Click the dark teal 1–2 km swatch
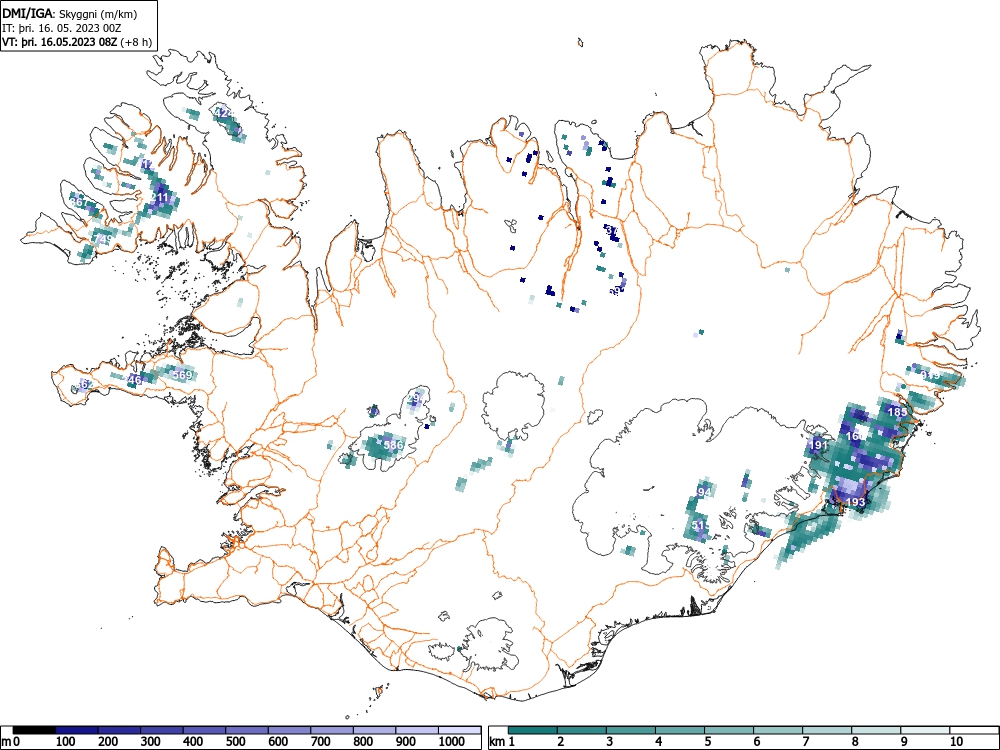 [533, 730]
